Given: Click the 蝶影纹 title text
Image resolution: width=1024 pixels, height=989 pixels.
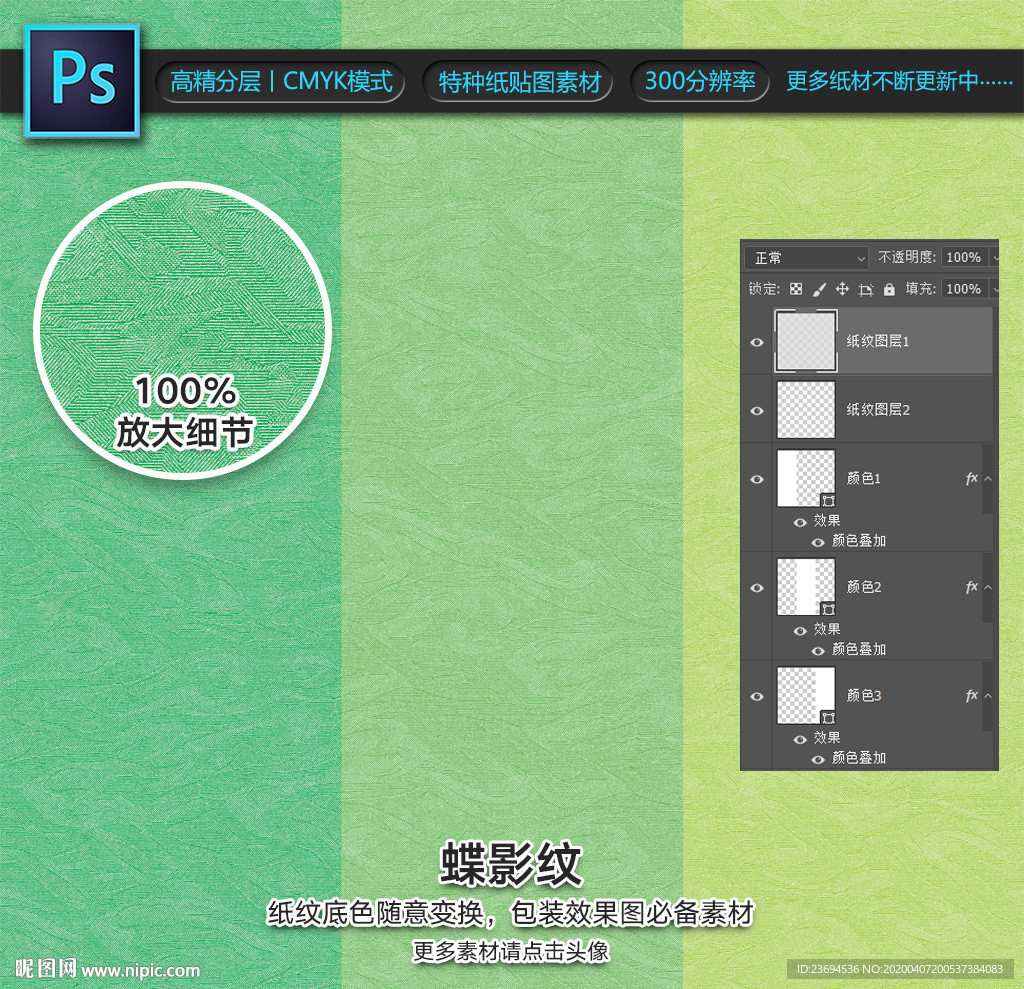Looking at the screenshot, I should [x=511, y=865].
